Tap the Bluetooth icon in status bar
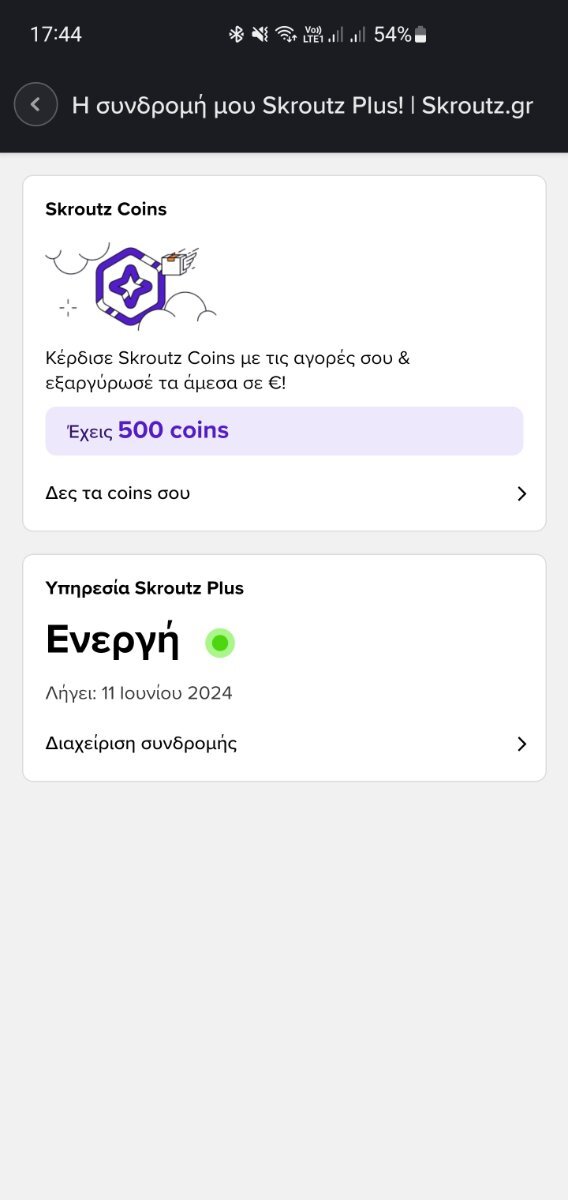Viewport: 568px width, 1200px height. 237,35
